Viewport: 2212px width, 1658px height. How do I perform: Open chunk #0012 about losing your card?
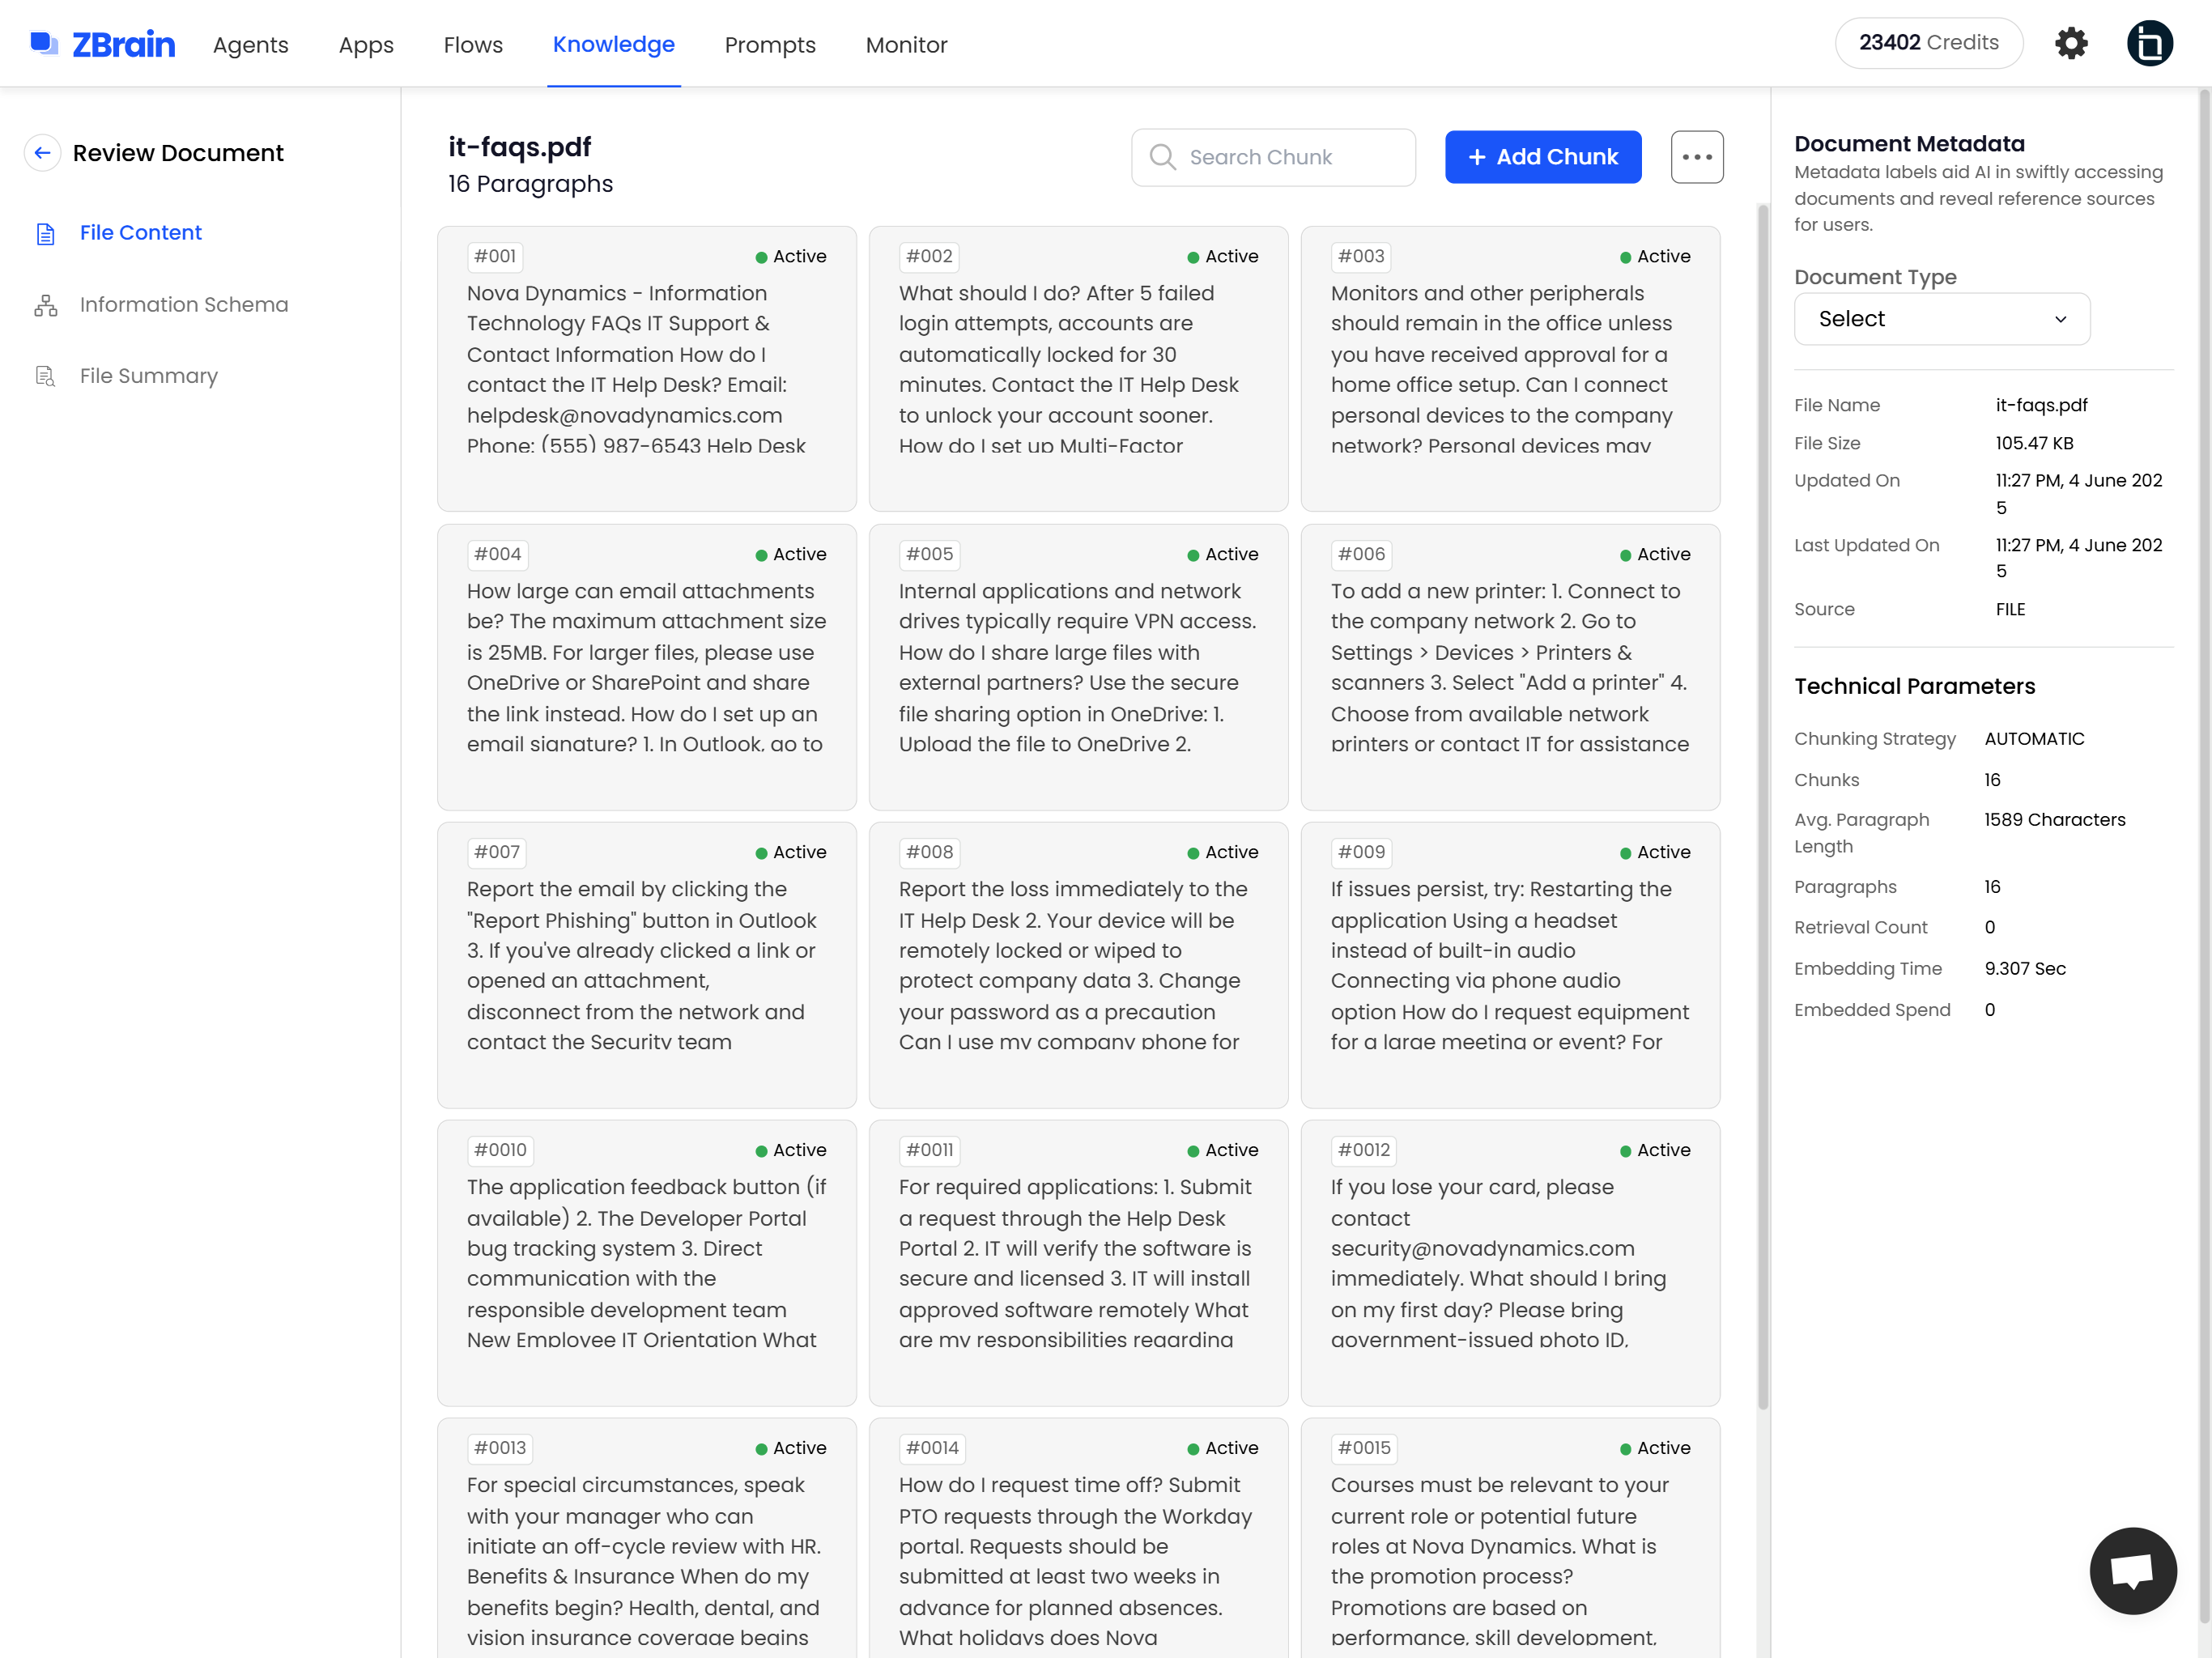coord(1510,1263)
